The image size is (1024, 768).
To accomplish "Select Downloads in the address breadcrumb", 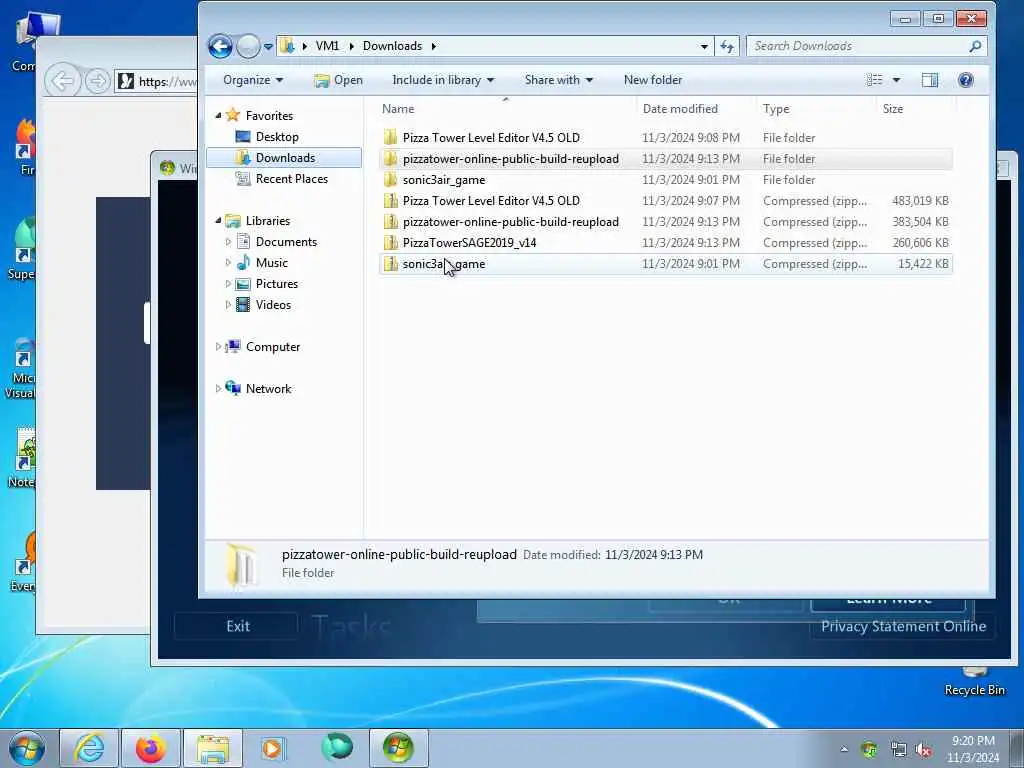I will tap(392, 46).
